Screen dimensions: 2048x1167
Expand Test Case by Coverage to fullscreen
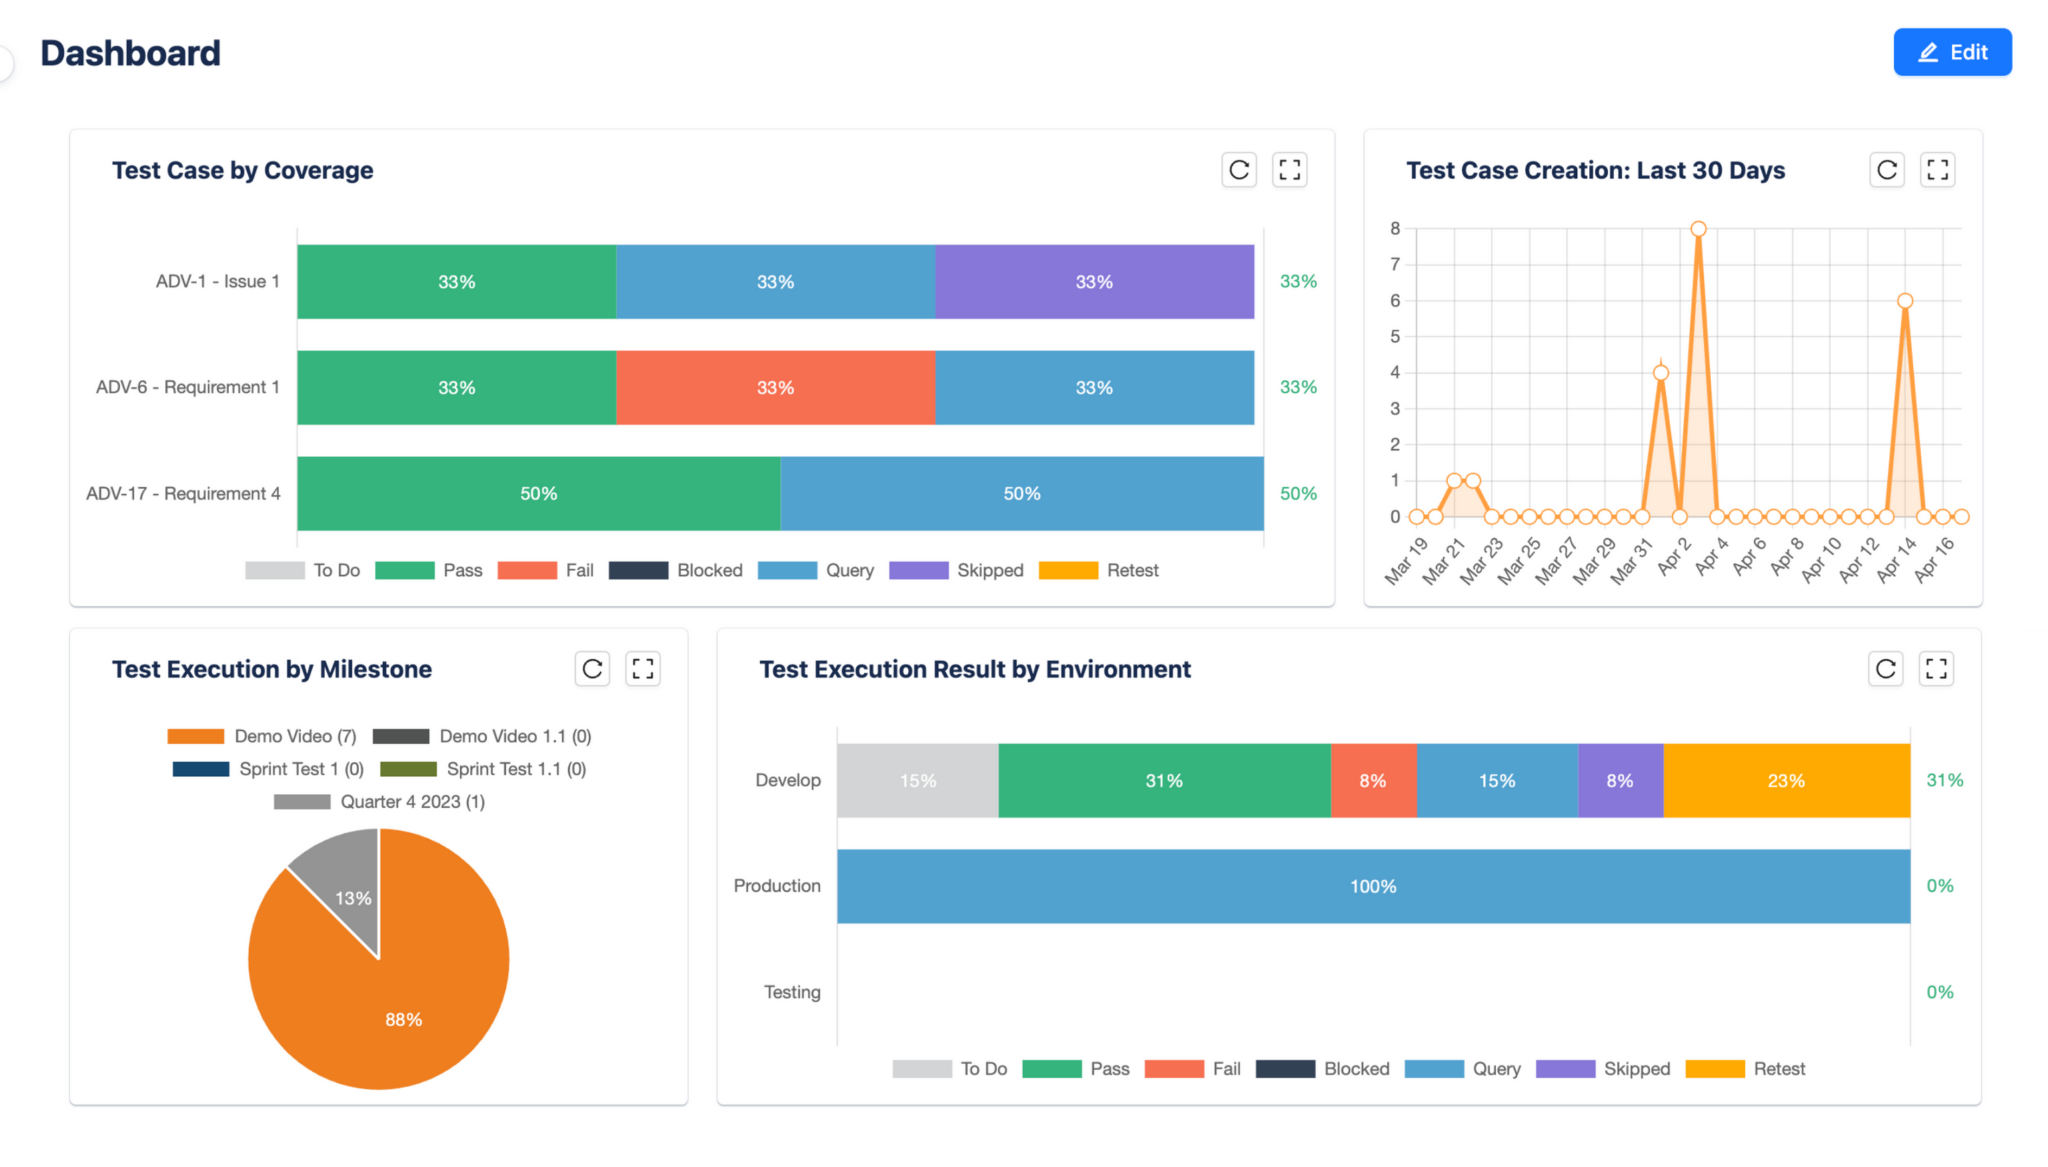pos(1290,170)
